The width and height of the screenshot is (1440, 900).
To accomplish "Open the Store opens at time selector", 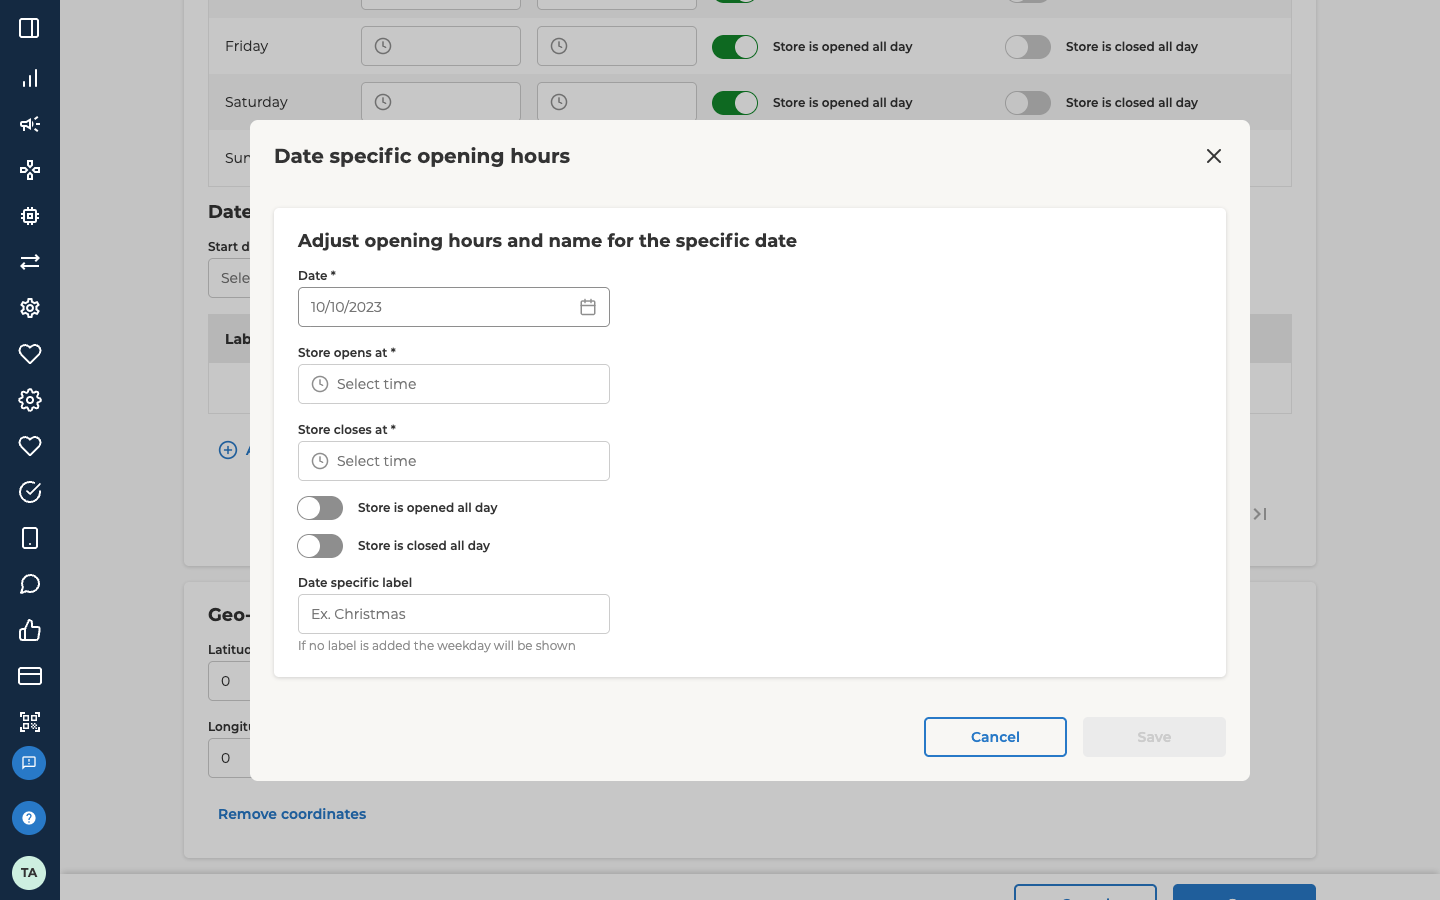I will point(454,384).
